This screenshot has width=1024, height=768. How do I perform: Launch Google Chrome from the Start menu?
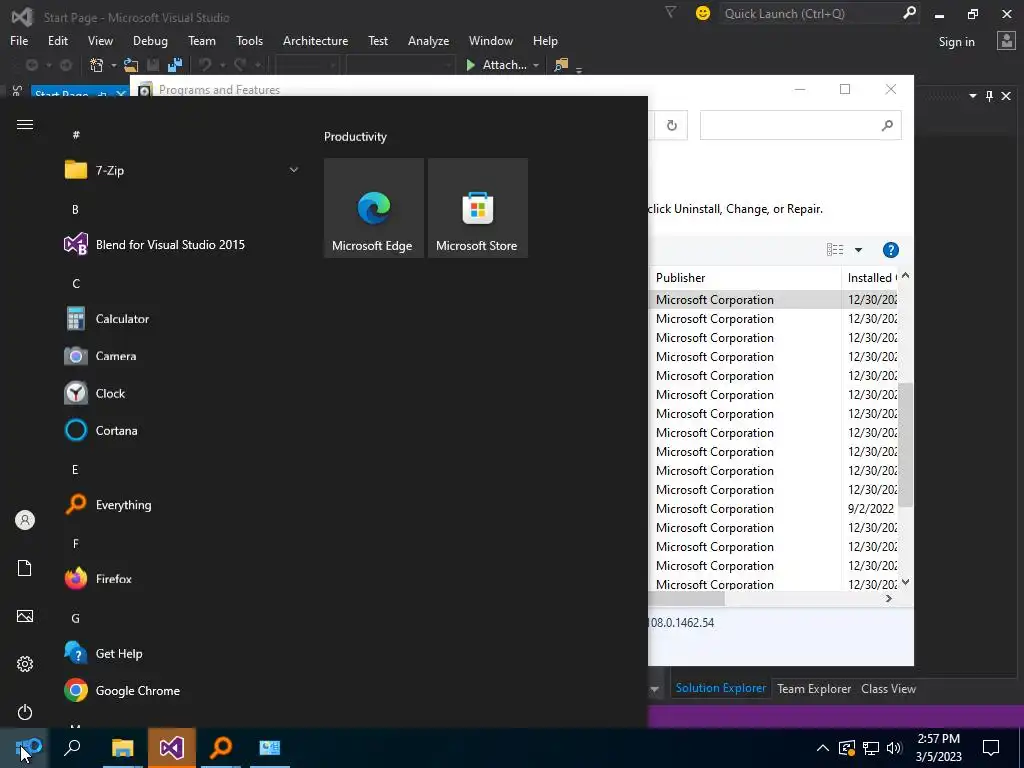coord(122,690)
